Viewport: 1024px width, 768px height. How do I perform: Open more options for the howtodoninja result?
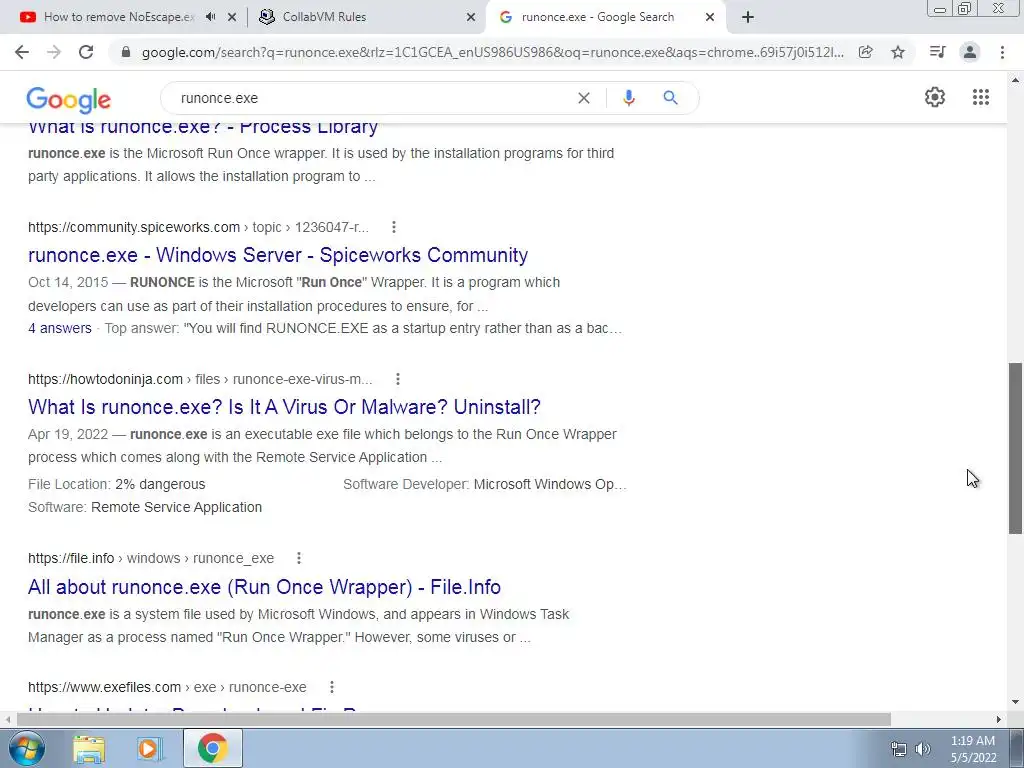(x=397, y=379)
